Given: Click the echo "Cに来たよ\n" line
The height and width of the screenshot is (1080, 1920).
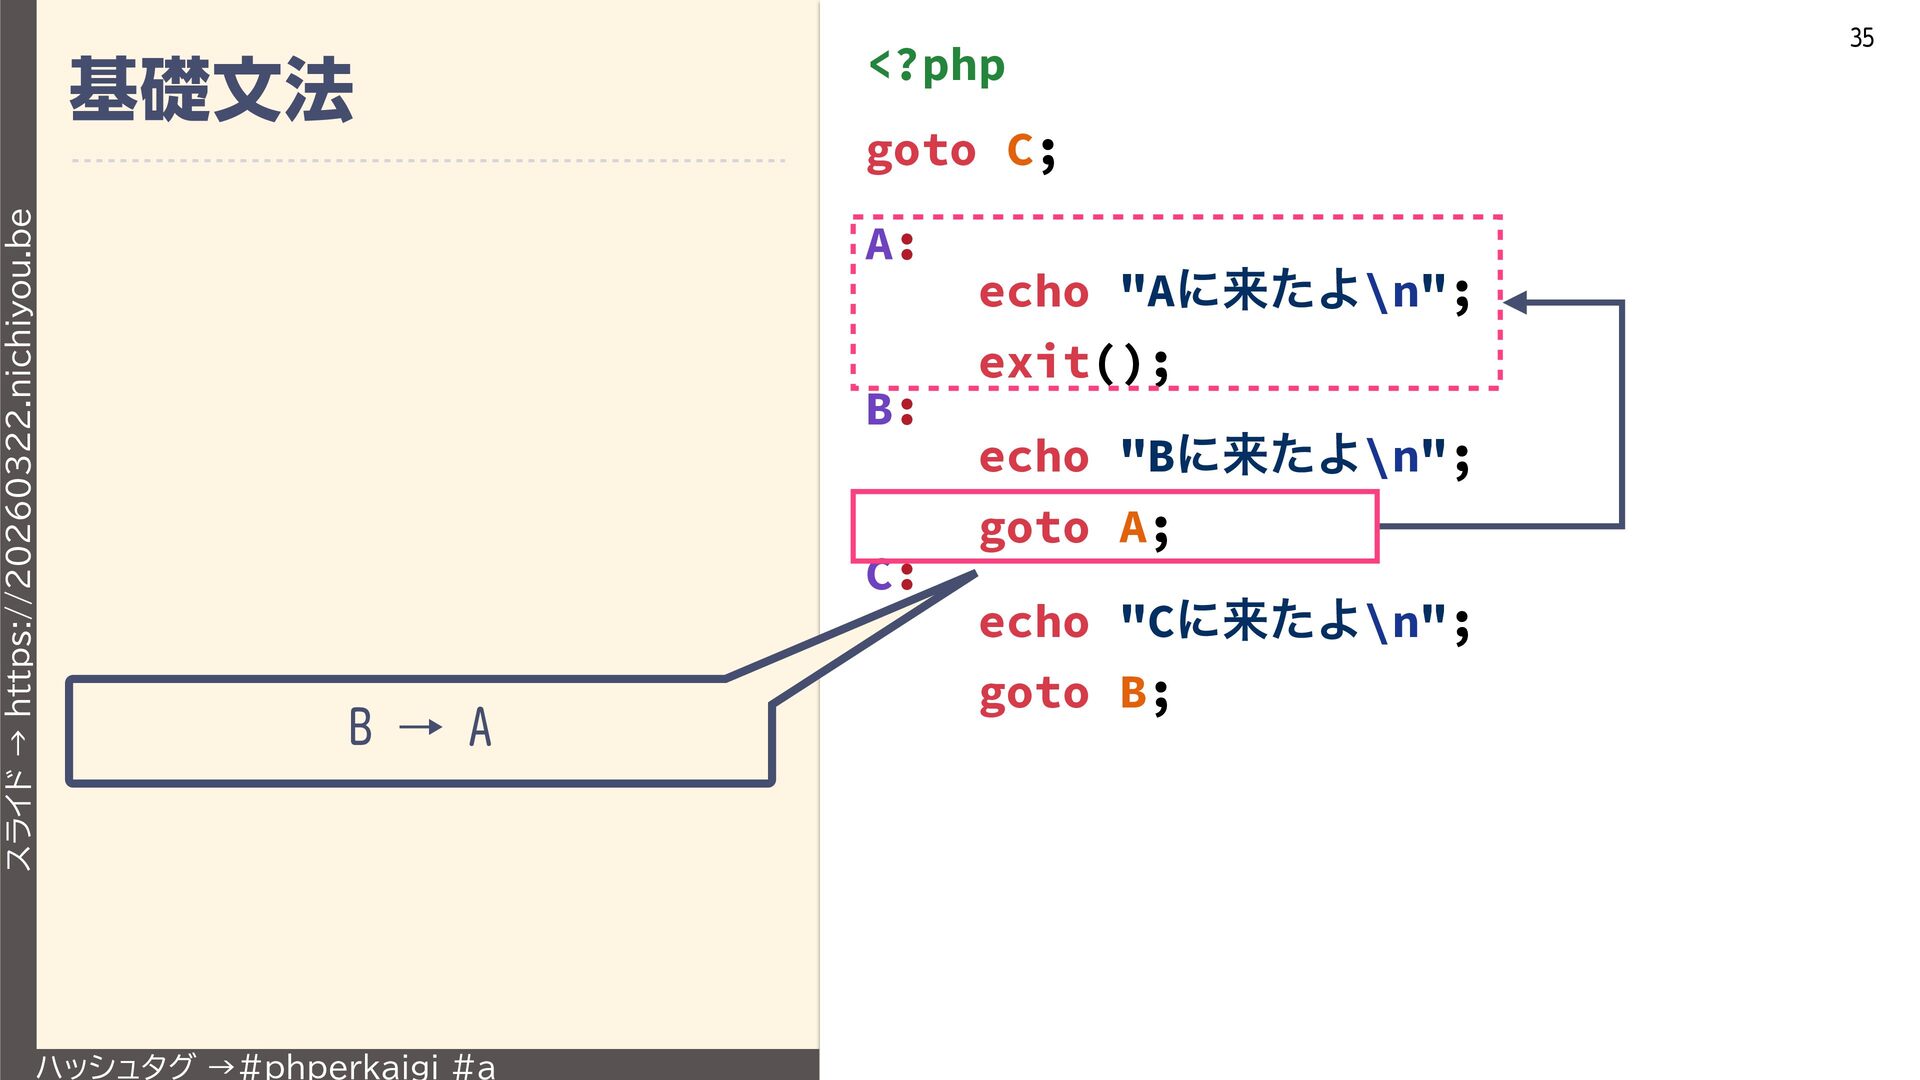Looking at the screenshot, I should click(x=1224, y=622).
